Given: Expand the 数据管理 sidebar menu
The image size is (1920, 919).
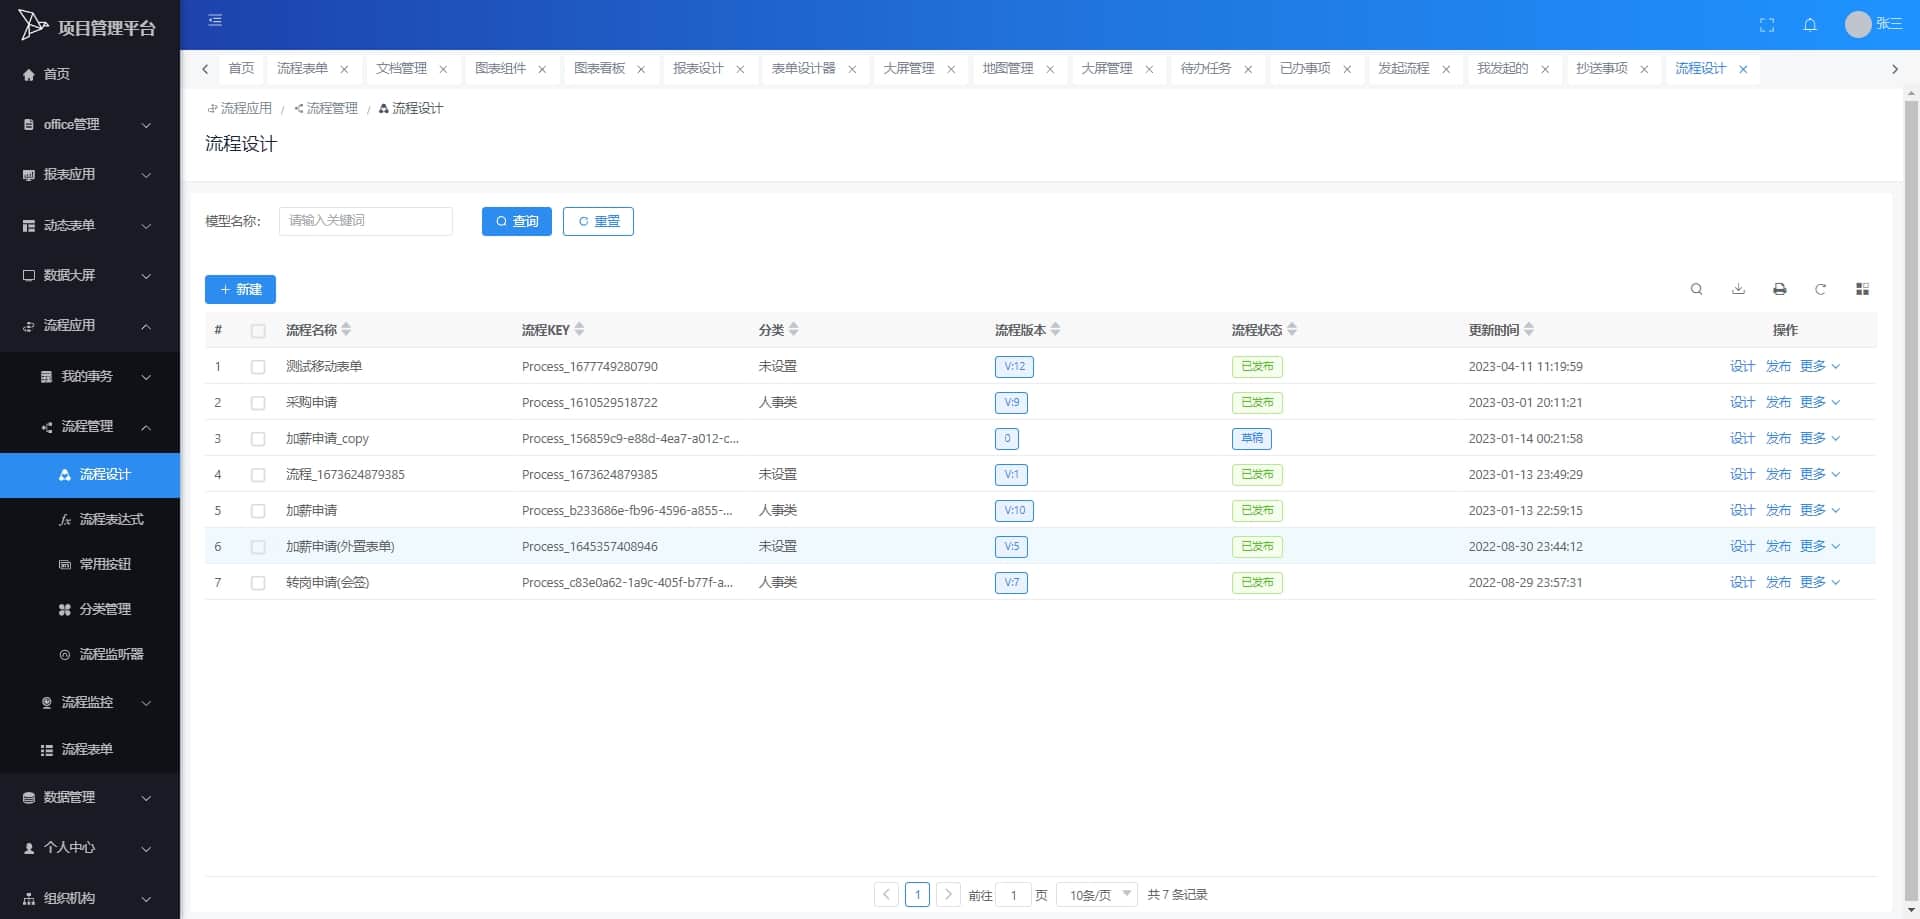Looking at the screenshot, I should click(x=90, y=797).
